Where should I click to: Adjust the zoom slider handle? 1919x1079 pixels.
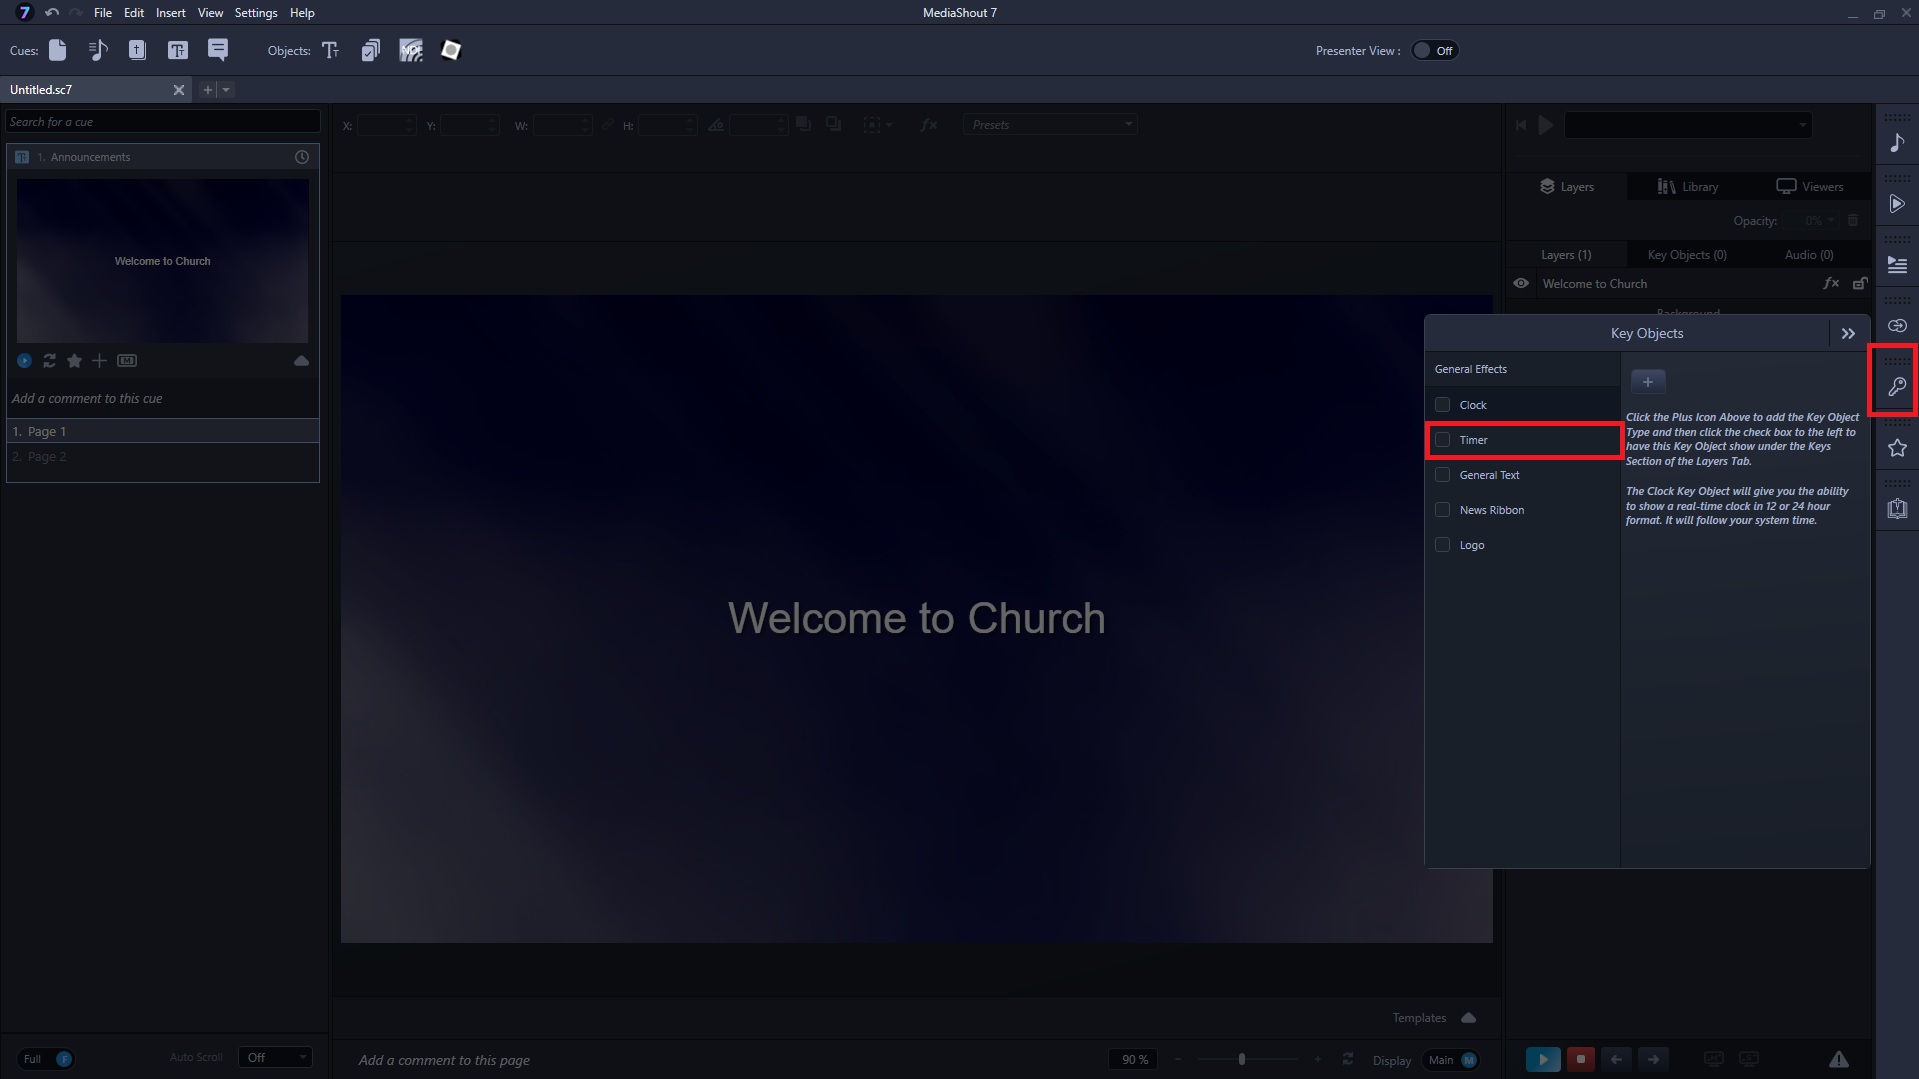(1241, 1059)
